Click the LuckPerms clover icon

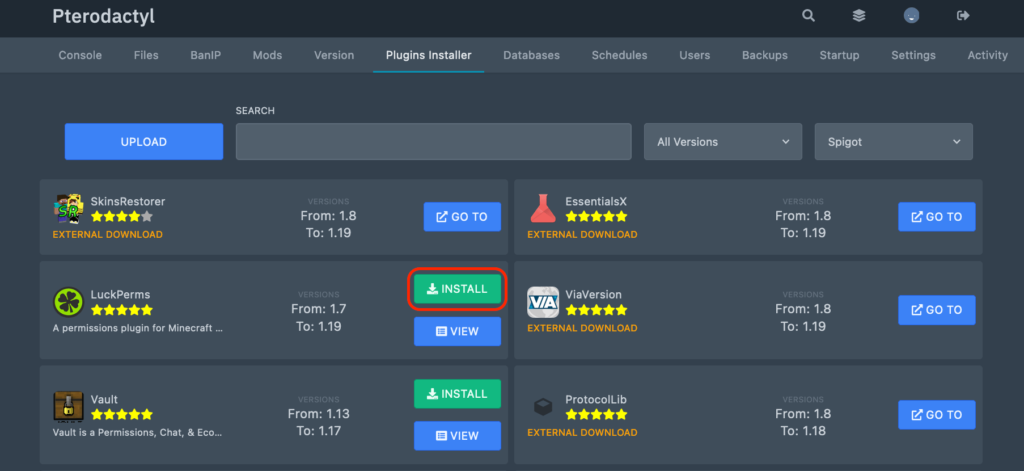coord(68,303)
